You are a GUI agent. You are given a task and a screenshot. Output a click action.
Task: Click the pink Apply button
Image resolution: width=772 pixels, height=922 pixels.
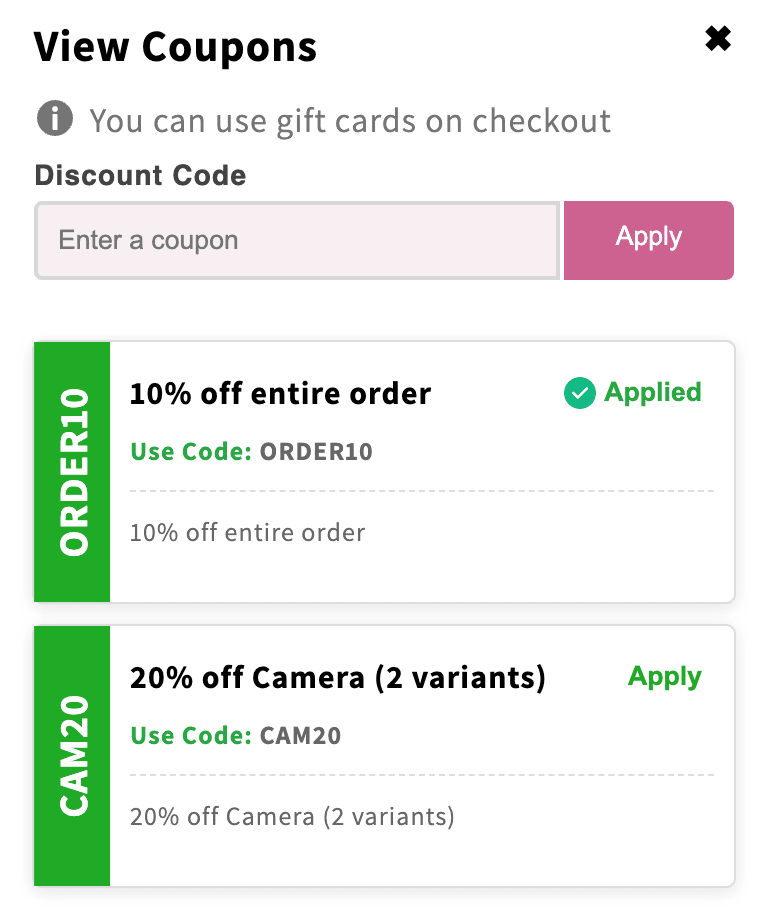click(648, 238)
